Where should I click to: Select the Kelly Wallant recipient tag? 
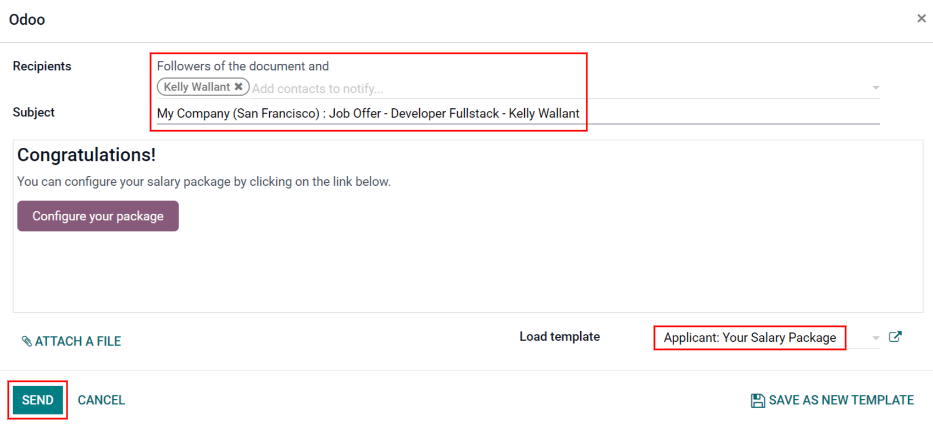click(x=196, y=87)
